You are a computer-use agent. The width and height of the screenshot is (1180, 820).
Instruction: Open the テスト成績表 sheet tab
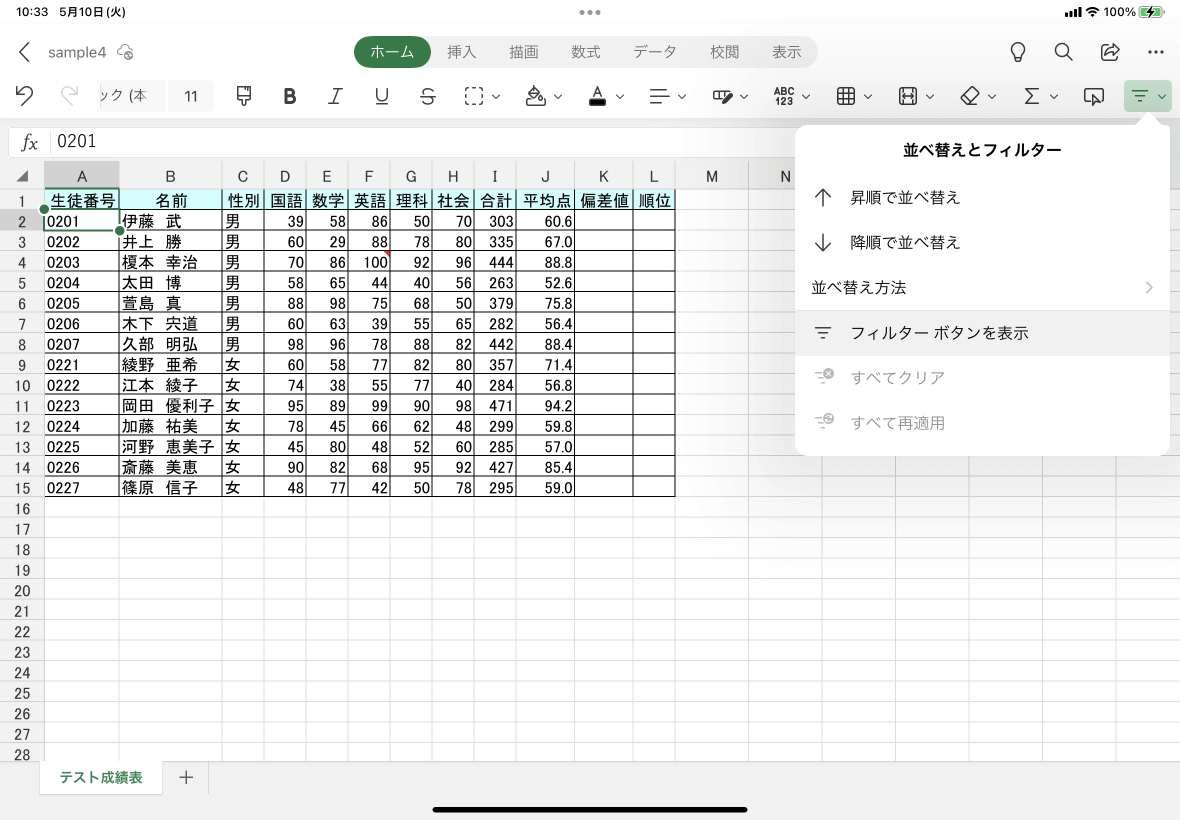tap(101, 777)
